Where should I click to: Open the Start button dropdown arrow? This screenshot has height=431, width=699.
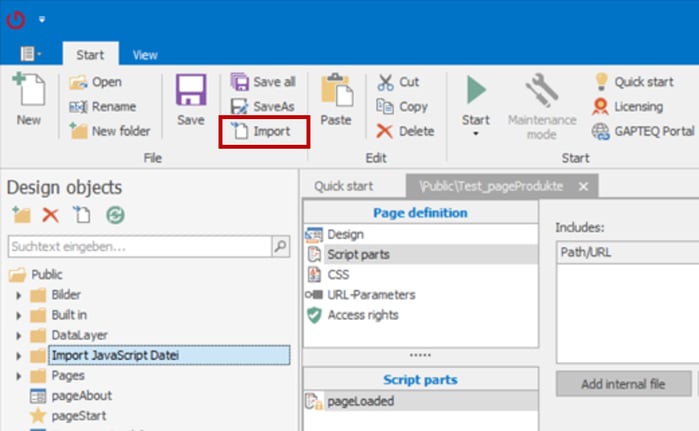[476, 134]
